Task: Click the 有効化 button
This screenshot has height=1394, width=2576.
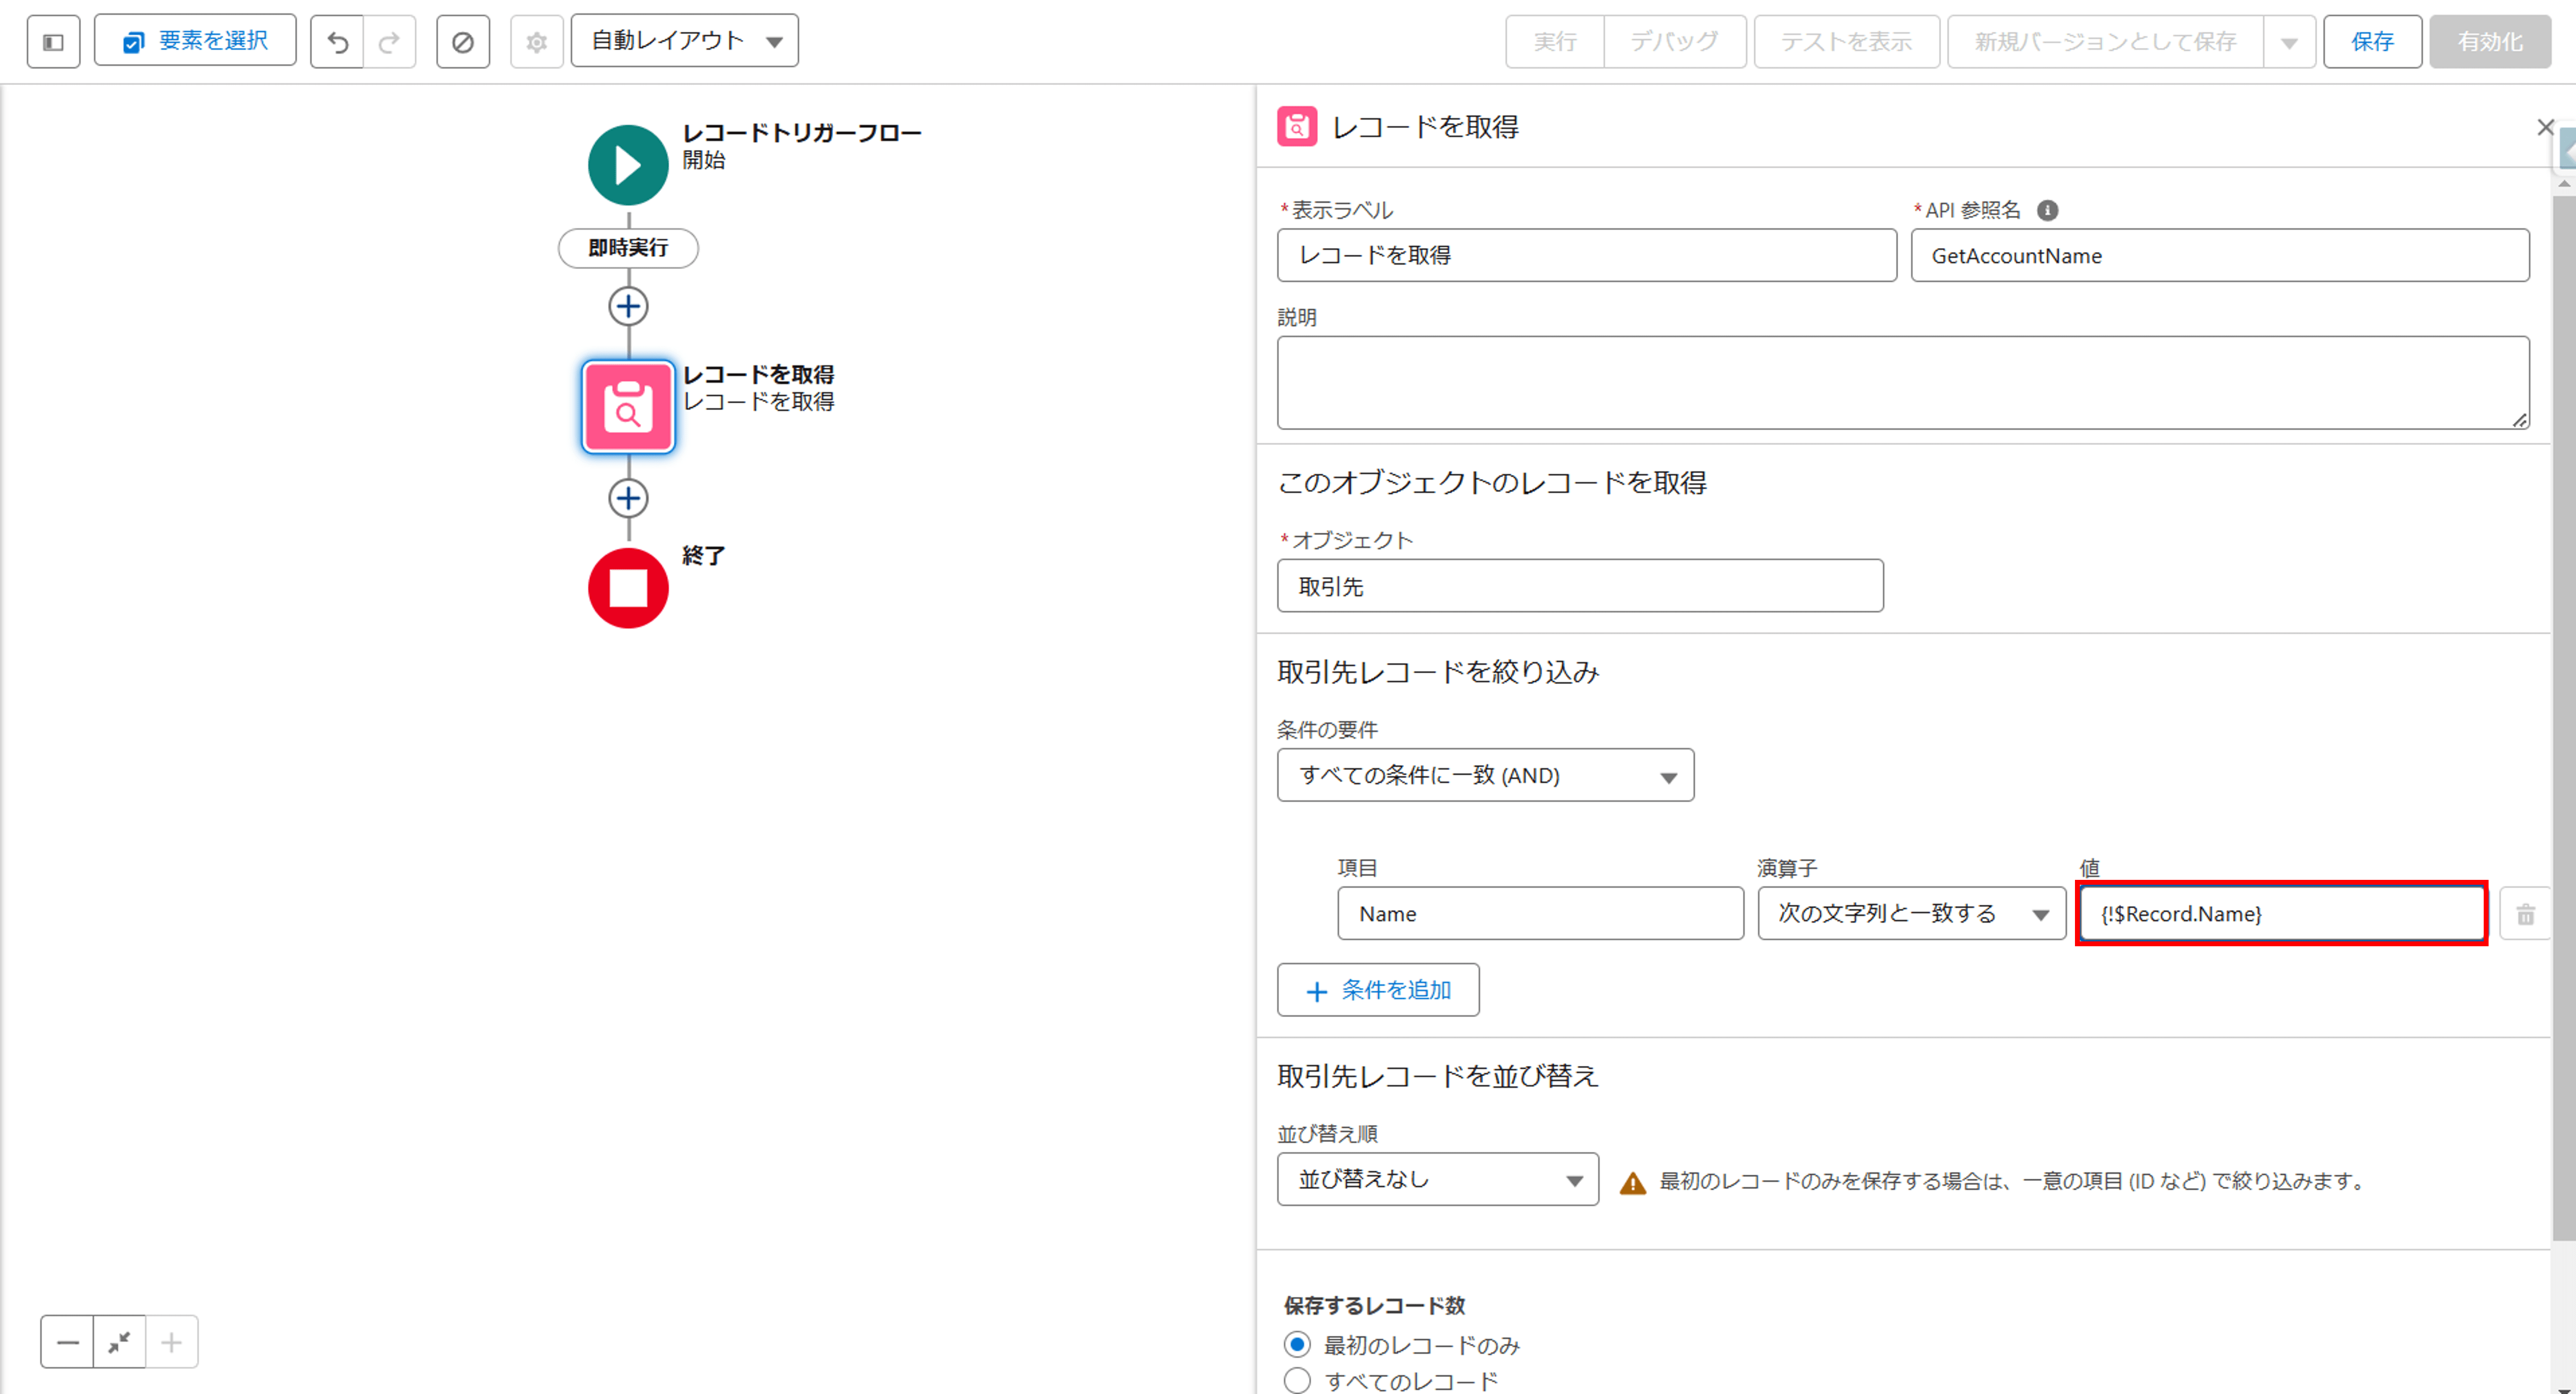Action: 2490,41
